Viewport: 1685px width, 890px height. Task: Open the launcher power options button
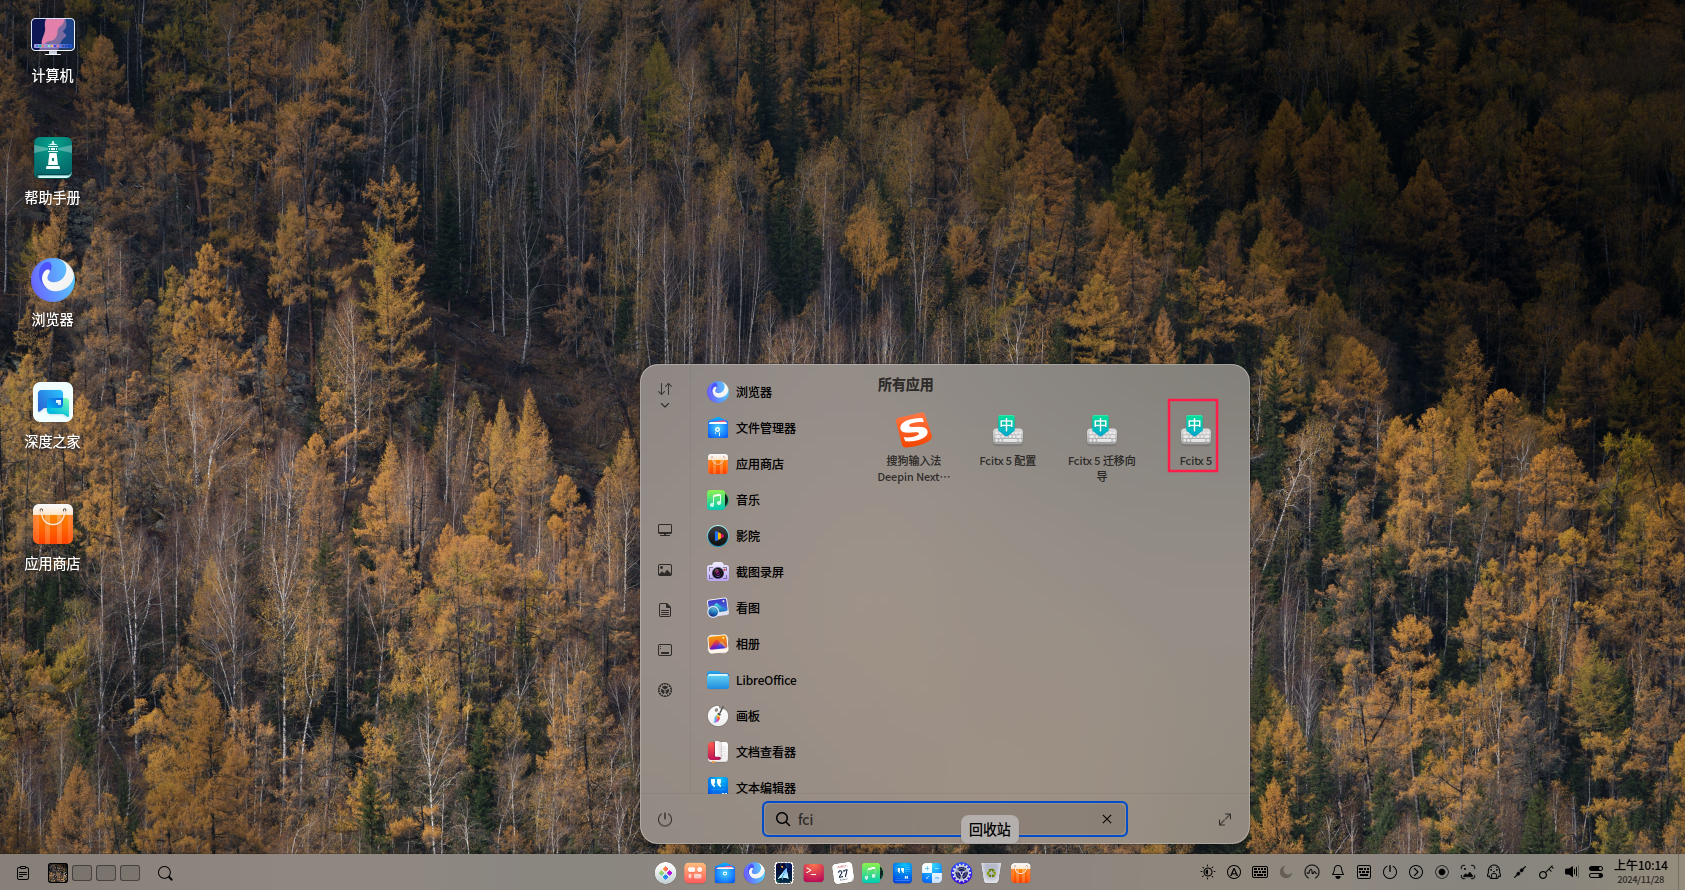click(665, 819)
